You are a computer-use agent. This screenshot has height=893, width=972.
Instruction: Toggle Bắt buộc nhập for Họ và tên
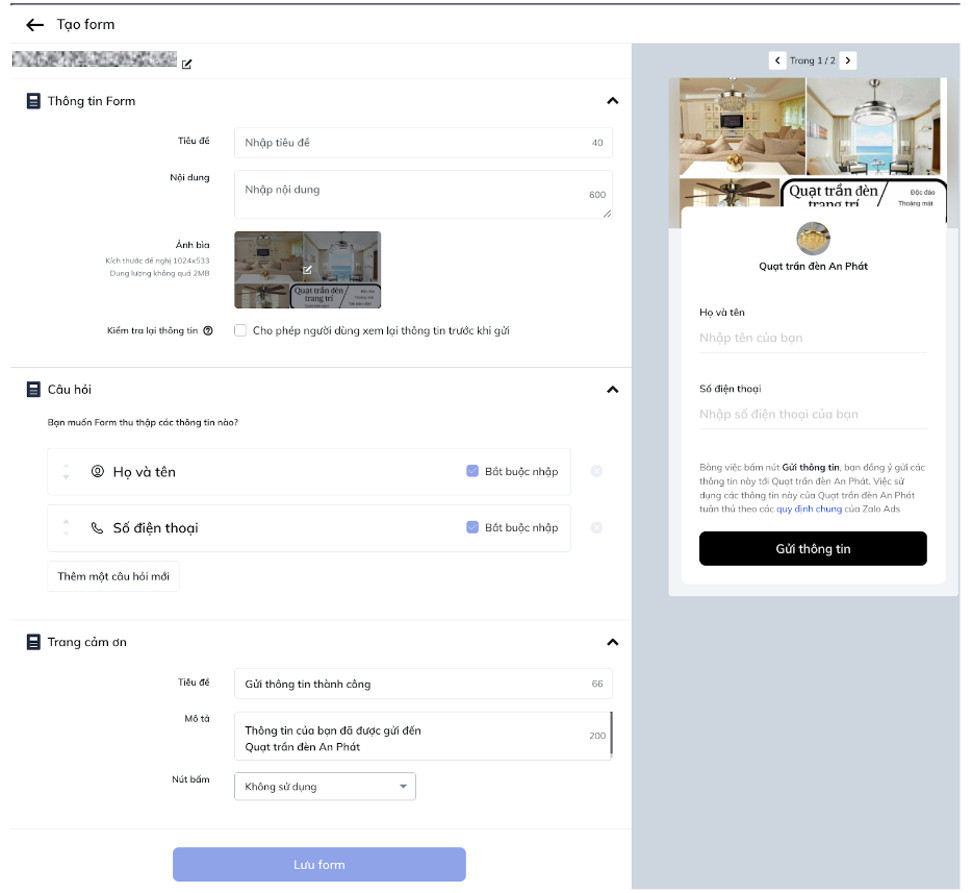click(472, 472)
